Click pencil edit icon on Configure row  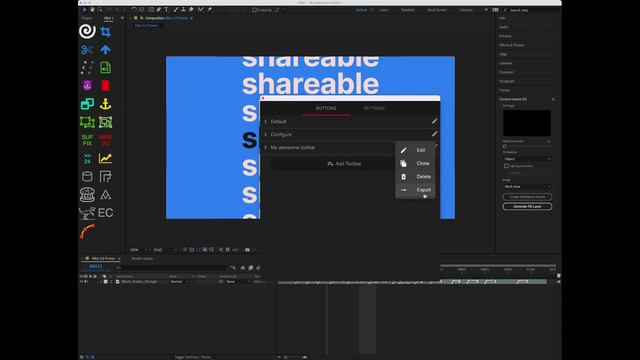(x=434, y=134)
